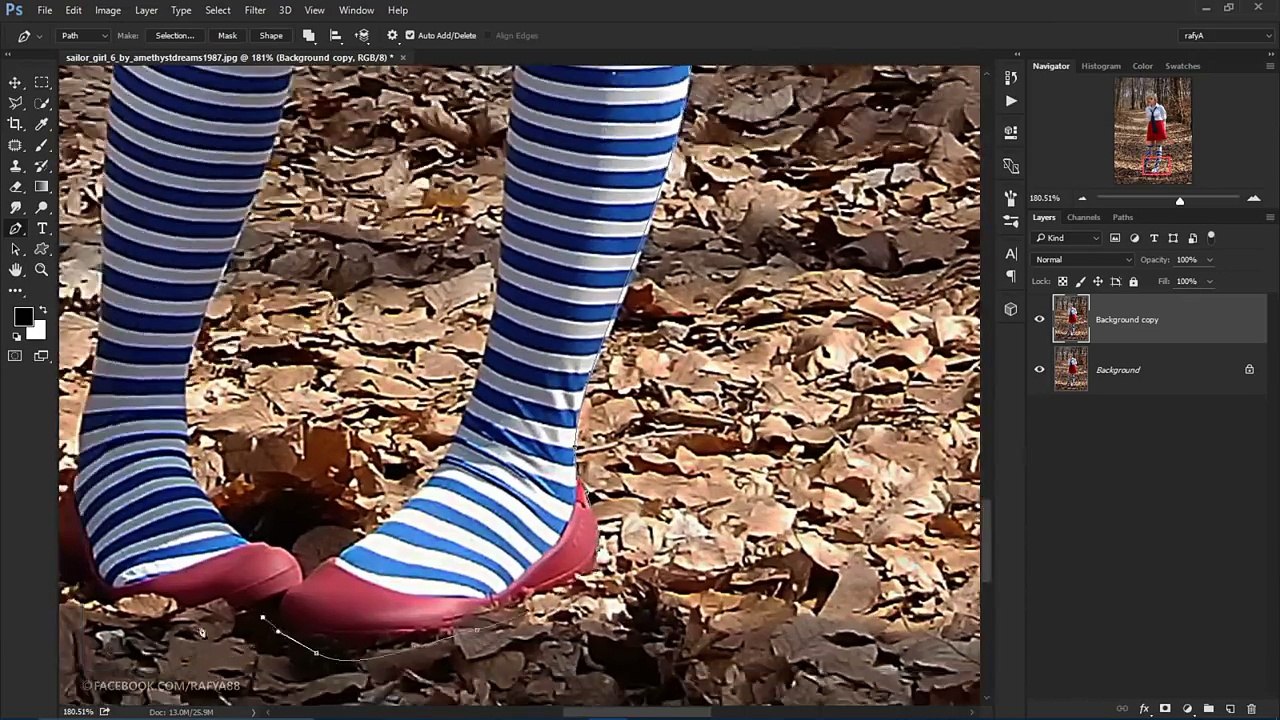Select the Hand tool

pos(16,270)
